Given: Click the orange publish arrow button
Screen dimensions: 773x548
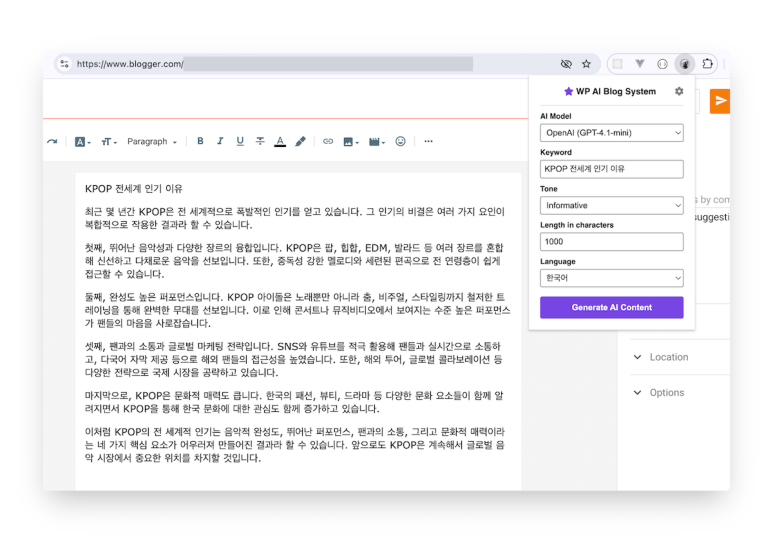Looking at the screenshot, I should tap(720, 101).
